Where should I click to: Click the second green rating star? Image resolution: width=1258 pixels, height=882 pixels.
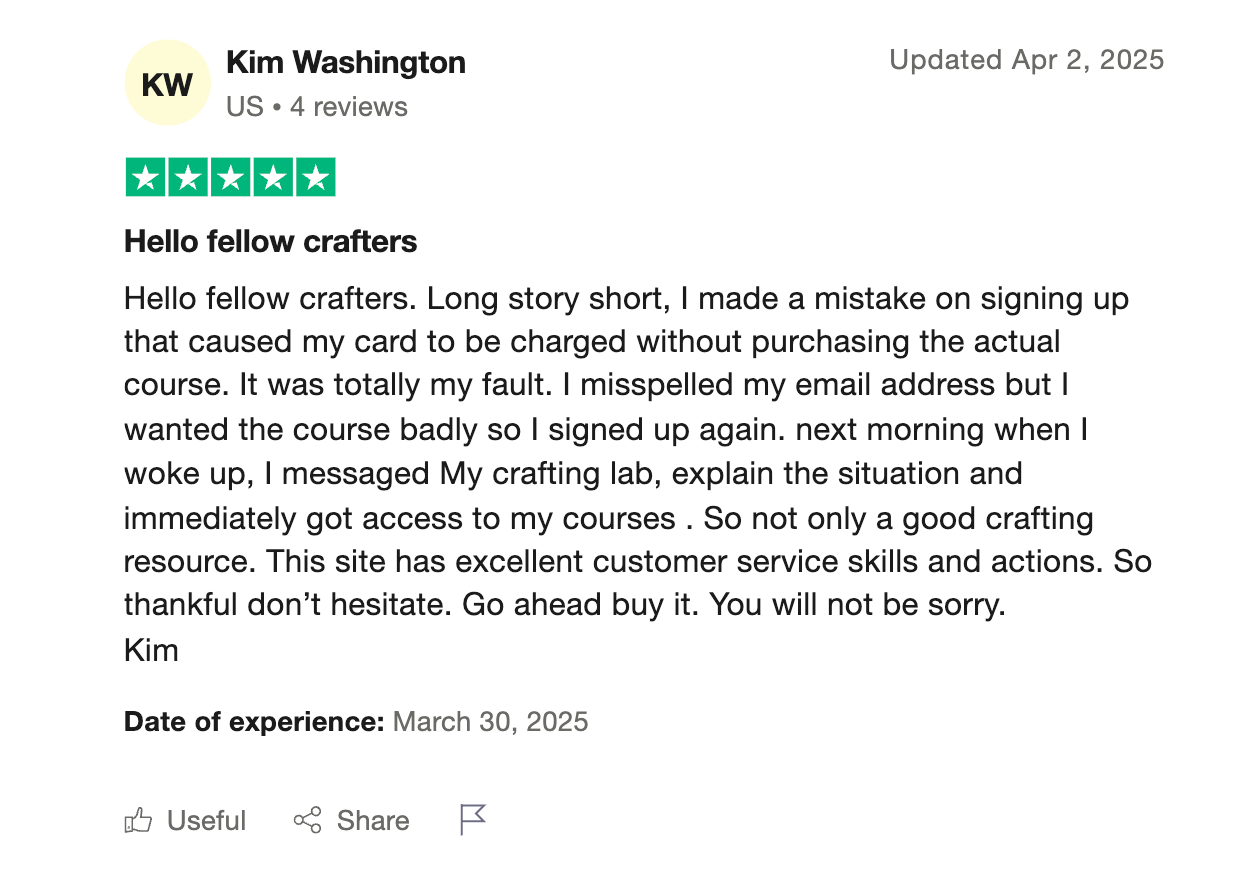[188, 178]
